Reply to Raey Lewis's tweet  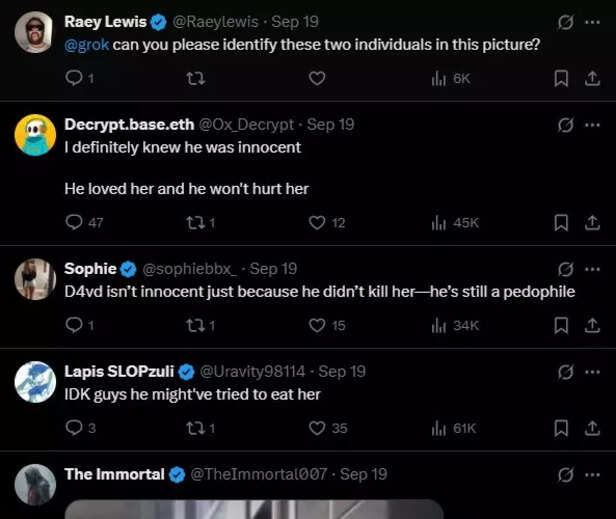(74, 78)
